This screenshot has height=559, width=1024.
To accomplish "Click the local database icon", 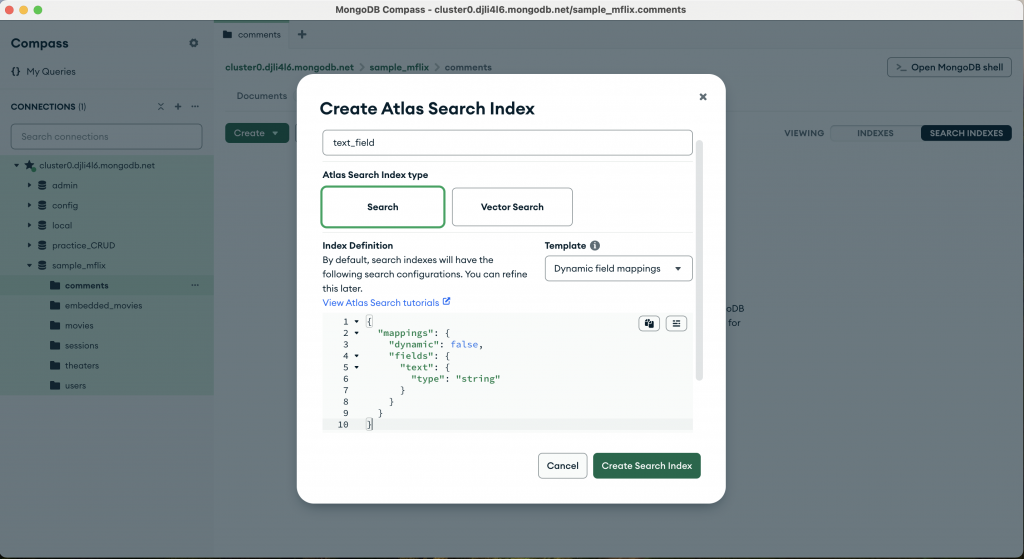I will click(42, 225).
